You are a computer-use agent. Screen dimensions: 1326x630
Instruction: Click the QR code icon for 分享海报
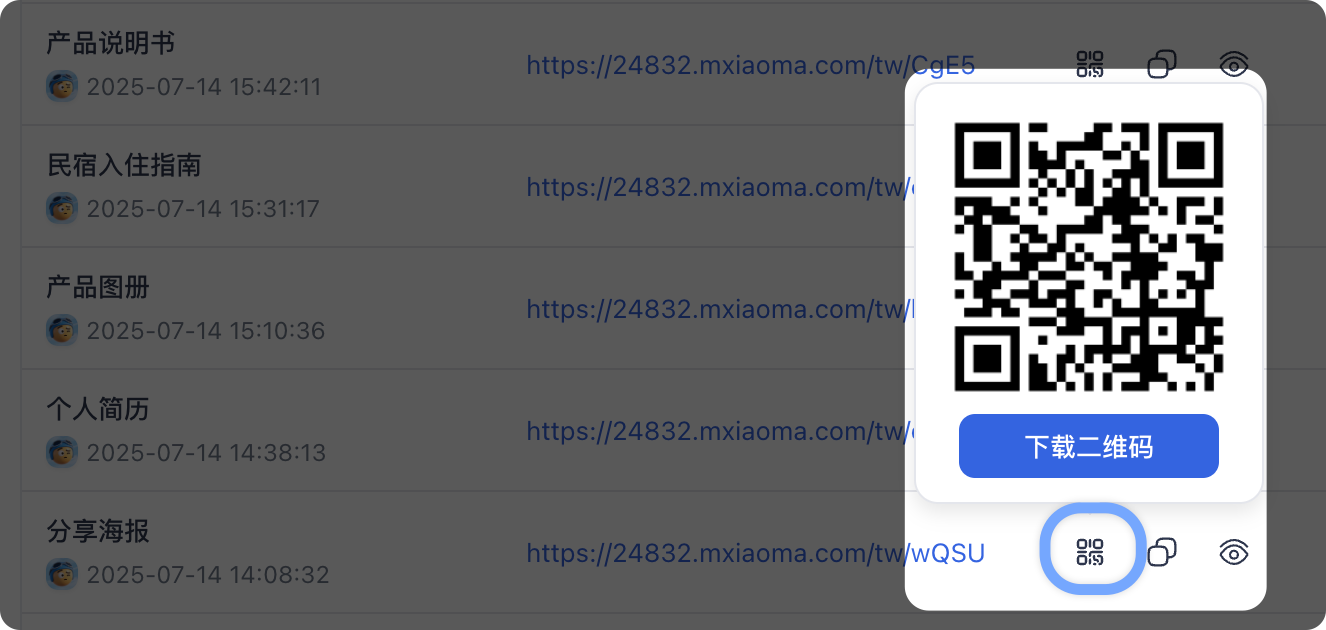click(1090, 552)
